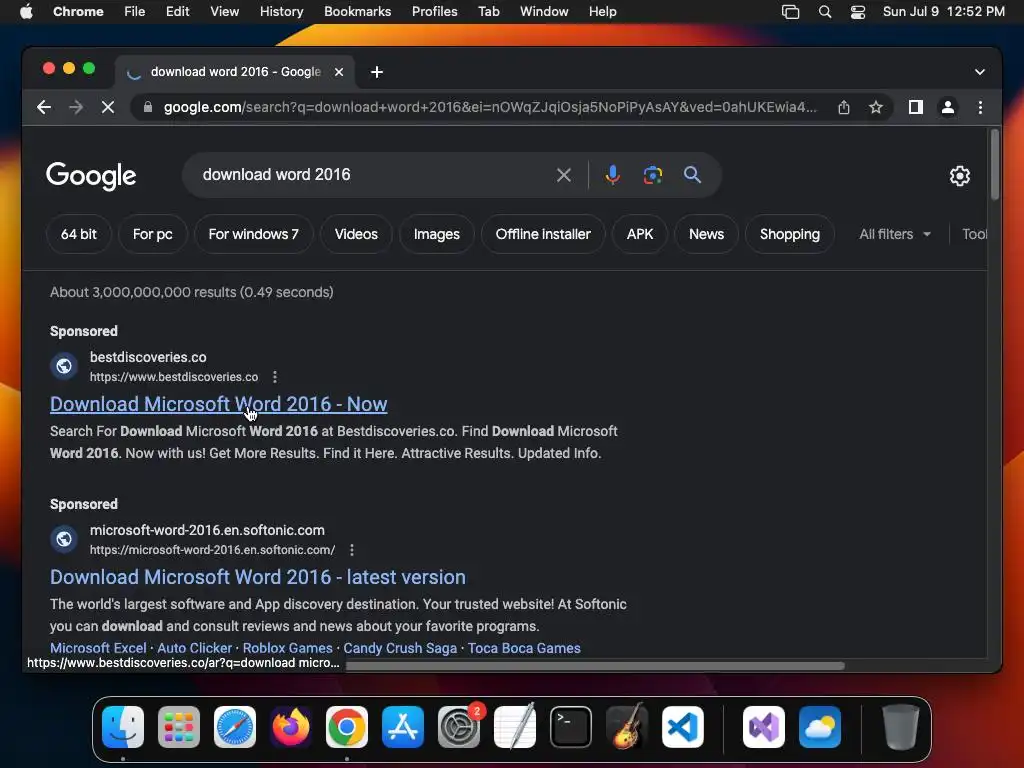Image resolution: width=1024 pixels, height=768 pixels.
Task: Open Control Center in menu bar
Action: 857,12
